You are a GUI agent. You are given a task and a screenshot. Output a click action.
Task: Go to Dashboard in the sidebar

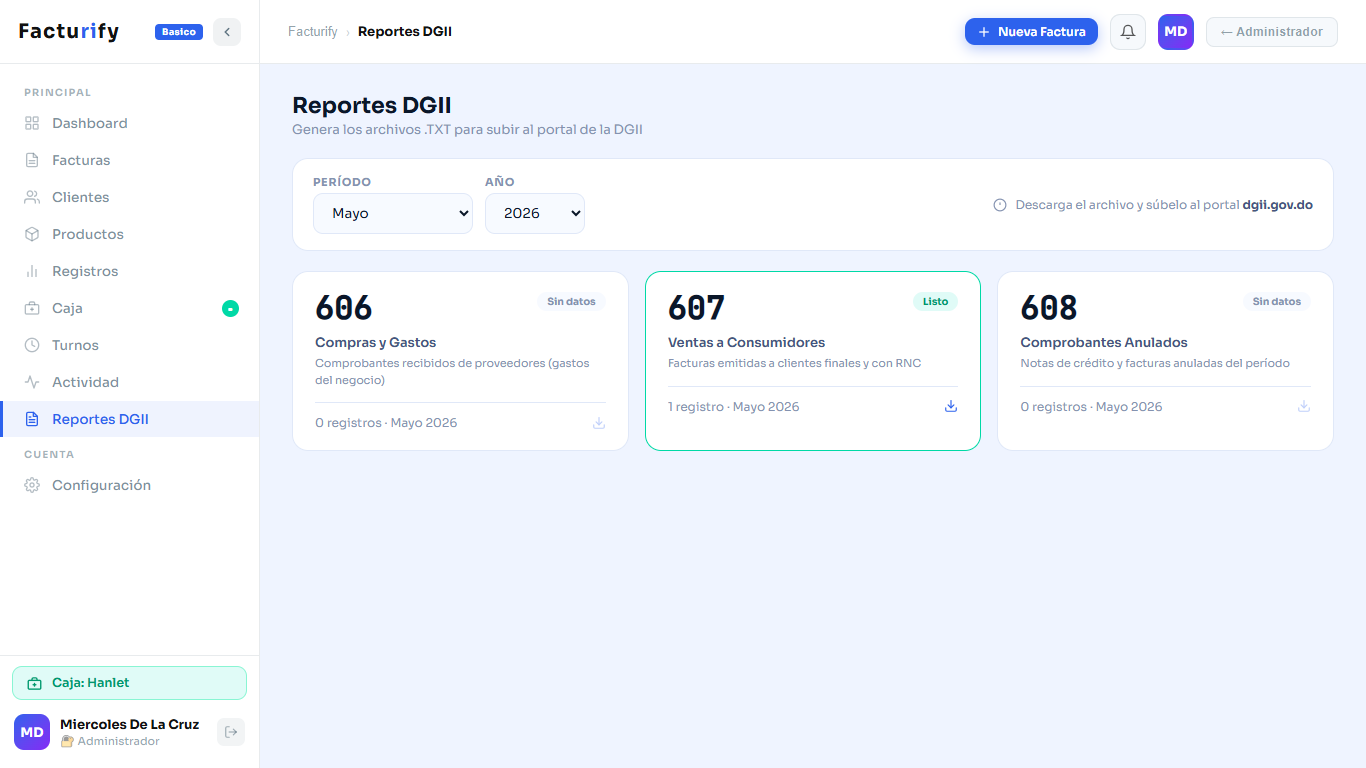point(130,123)
